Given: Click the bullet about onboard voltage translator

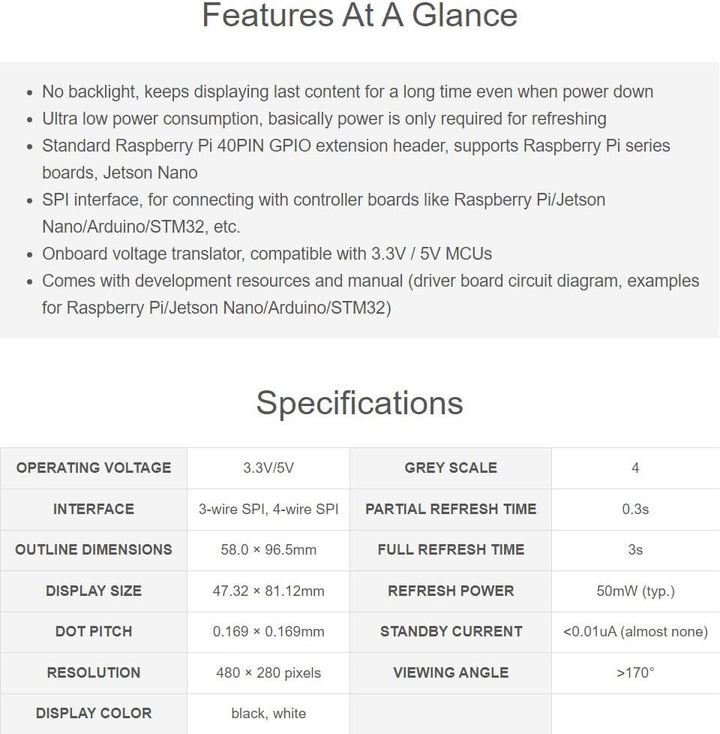Looking at the screenshot, I should click(267, 254).
